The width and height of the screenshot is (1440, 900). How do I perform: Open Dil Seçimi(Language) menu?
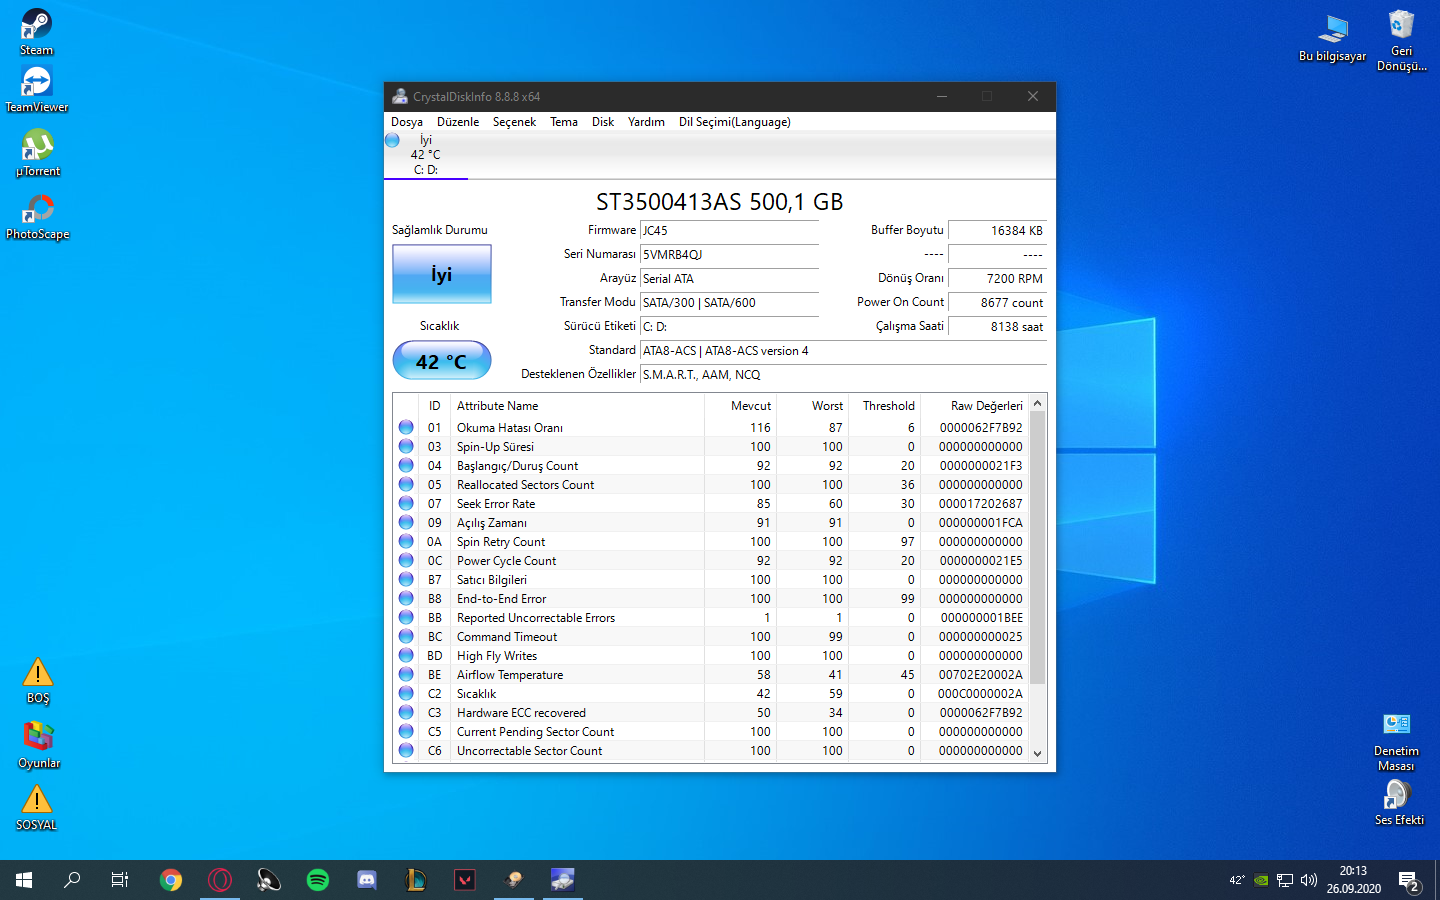pos(735,122)
